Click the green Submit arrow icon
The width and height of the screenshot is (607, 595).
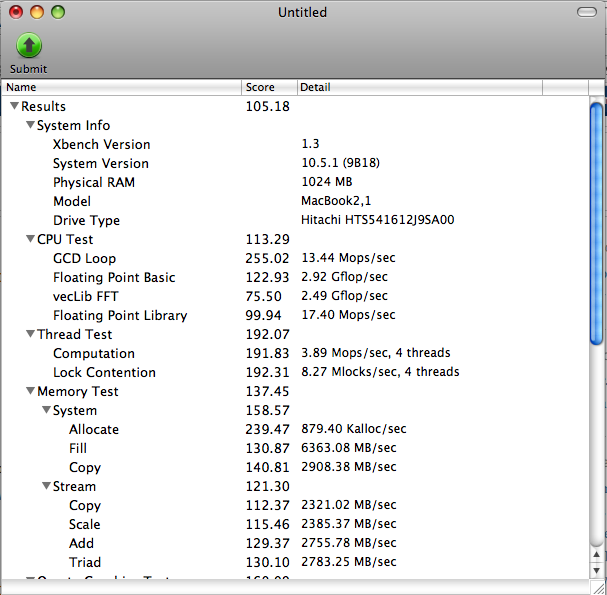coord(29,45)
